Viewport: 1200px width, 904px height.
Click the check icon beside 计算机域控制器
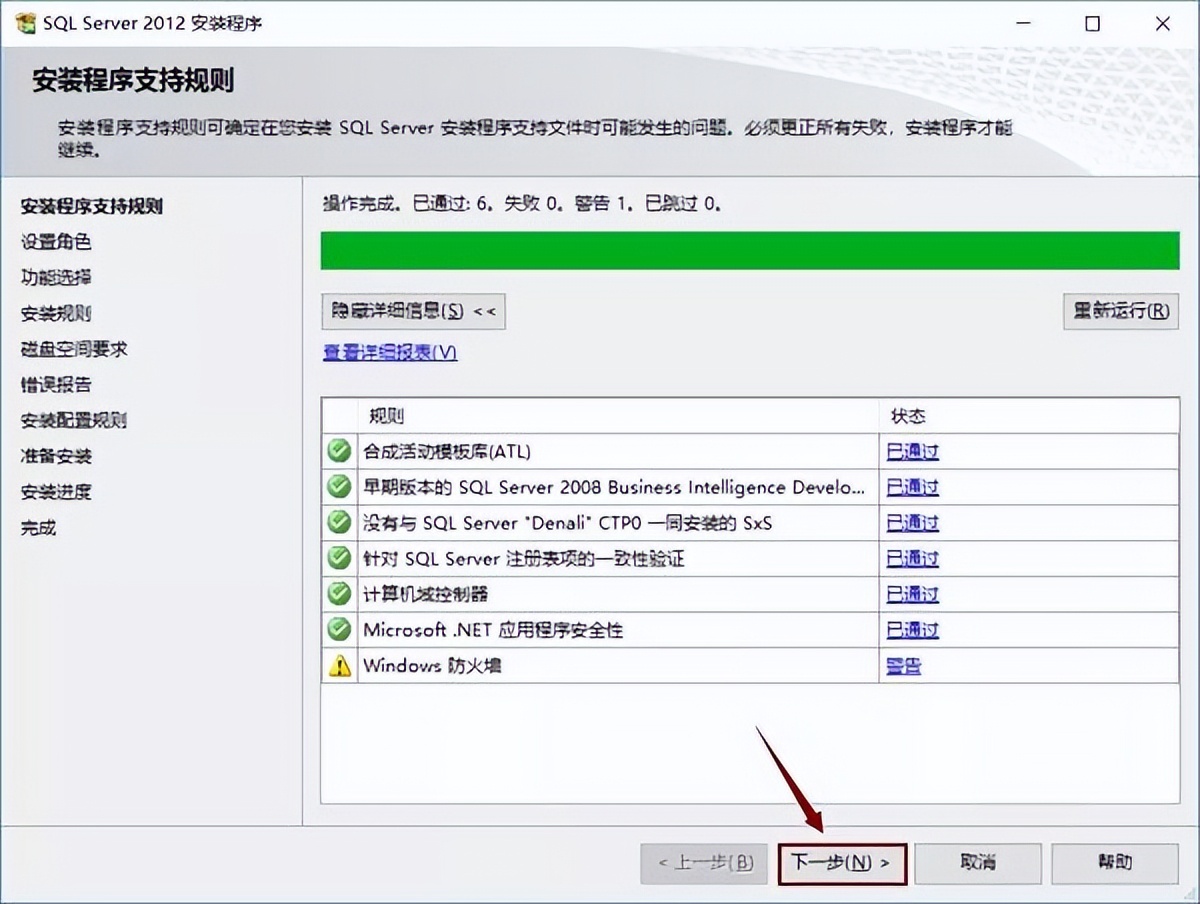click(x=338, y=594)
